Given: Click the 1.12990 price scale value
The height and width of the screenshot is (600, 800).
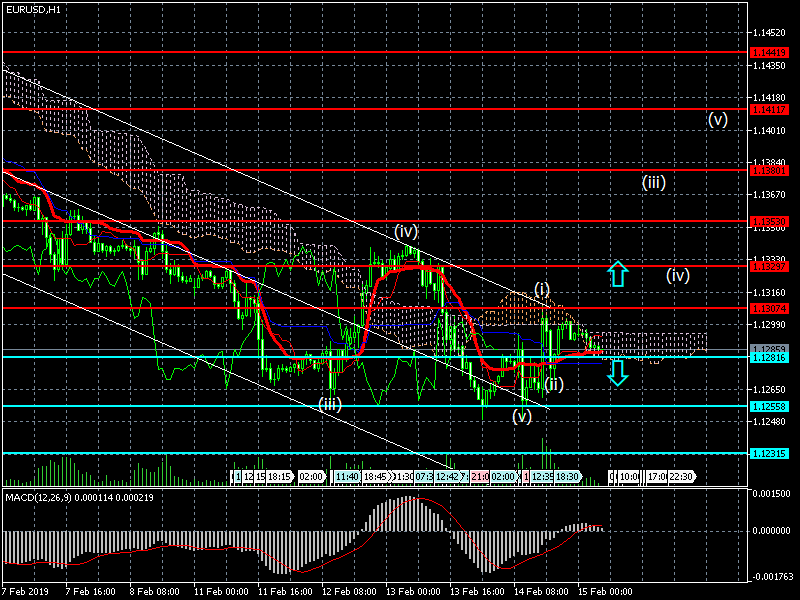Looking at the screenshot, I should 769,324.
